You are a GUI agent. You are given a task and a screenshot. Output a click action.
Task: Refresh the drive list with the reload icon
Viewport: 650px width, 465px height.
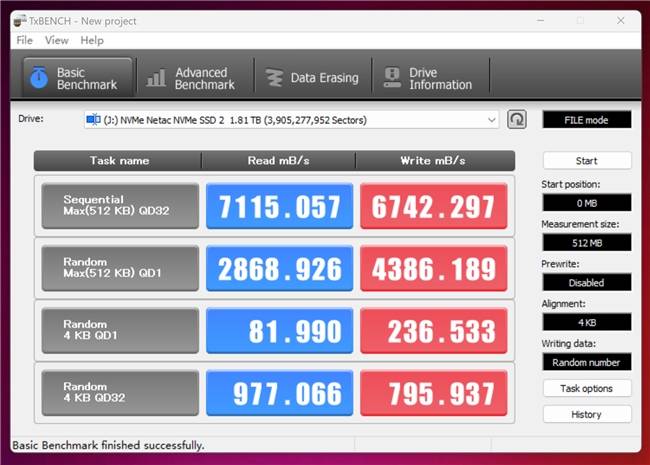(517, 120)
